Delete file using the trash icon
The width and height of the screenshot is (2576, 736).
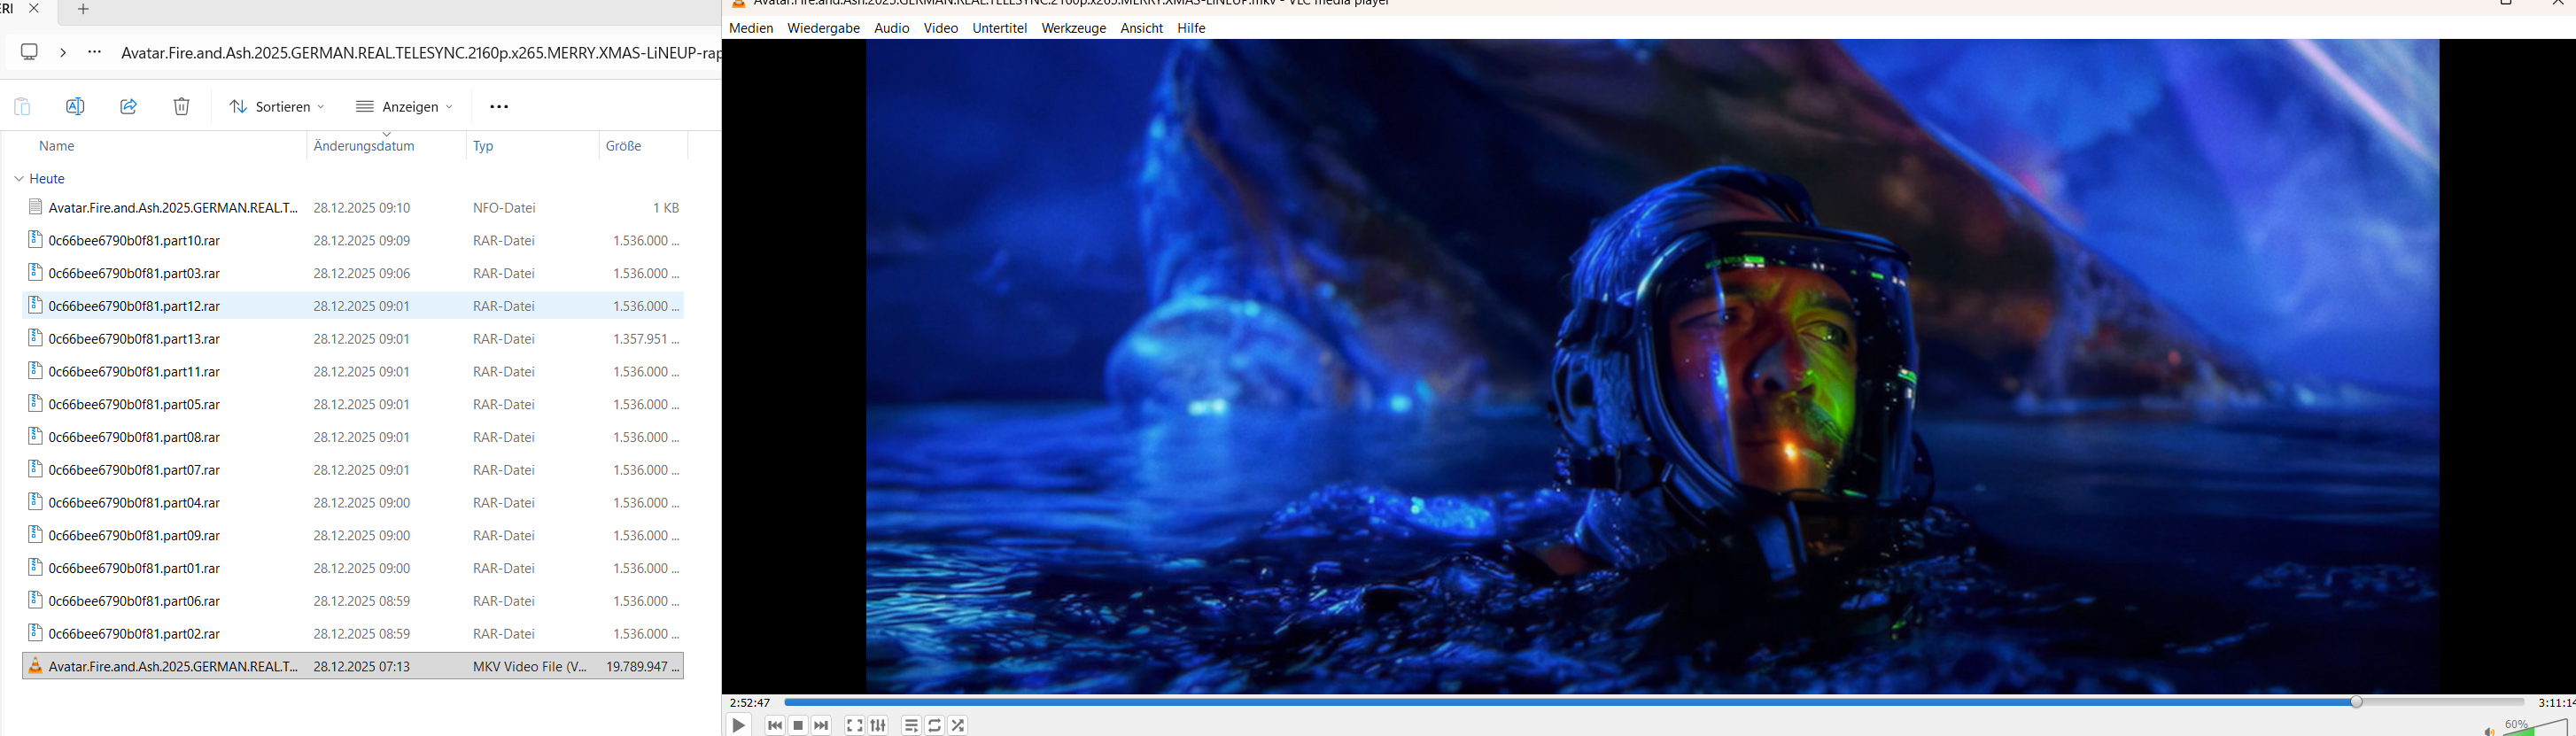coord(181,107)
